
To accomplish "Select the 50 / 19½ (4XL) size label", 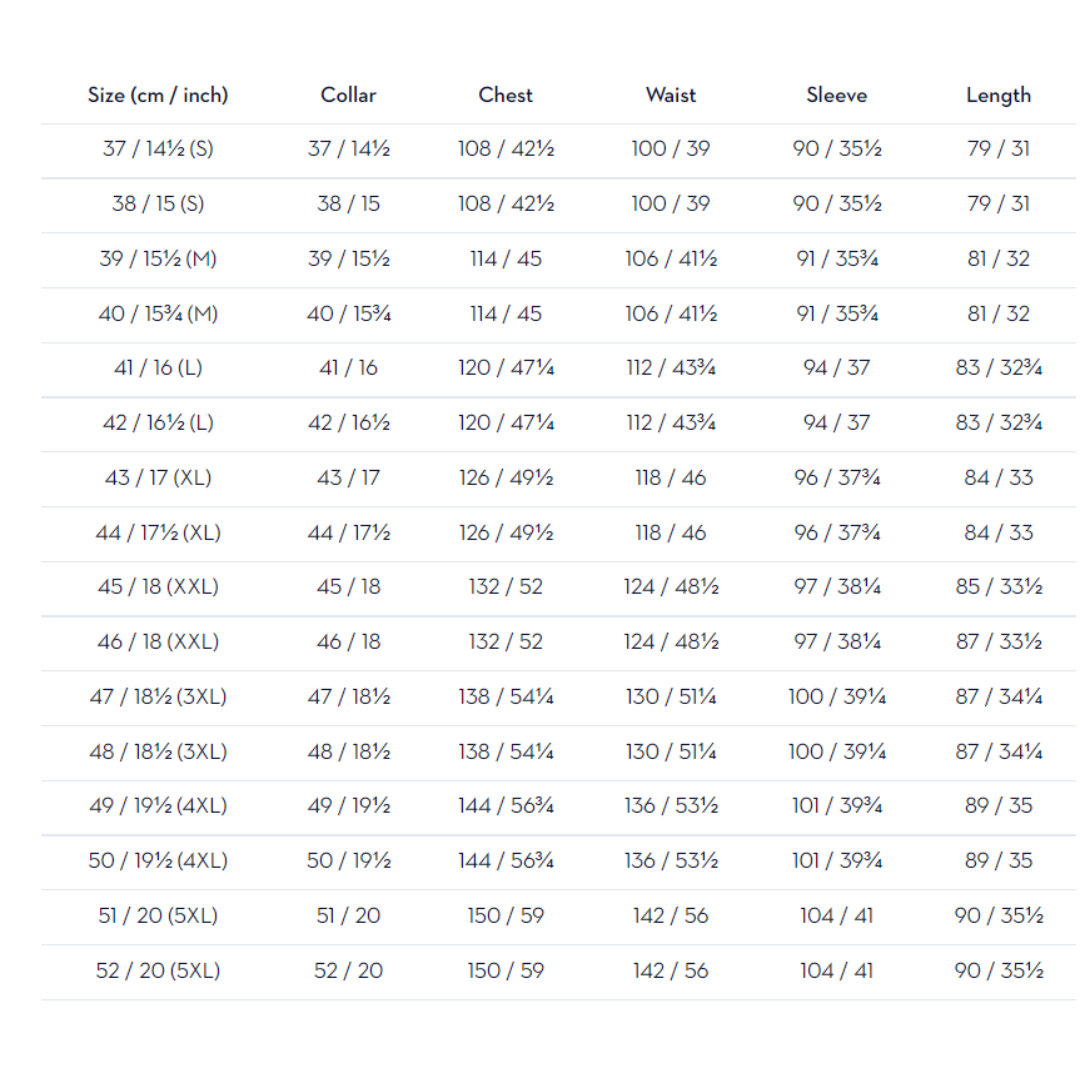I will 158,861.
